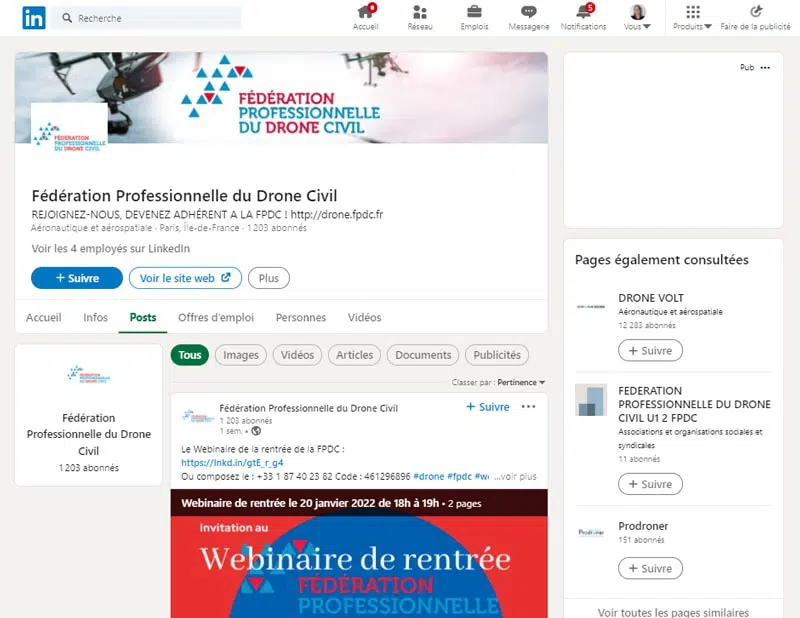The height and width of the screenshot is (618, 800).
Task: Open FEDERATION PROFESSIONNELLE DU DRONE CIVIL U1 2 FPDC
Action: point(694,404)
